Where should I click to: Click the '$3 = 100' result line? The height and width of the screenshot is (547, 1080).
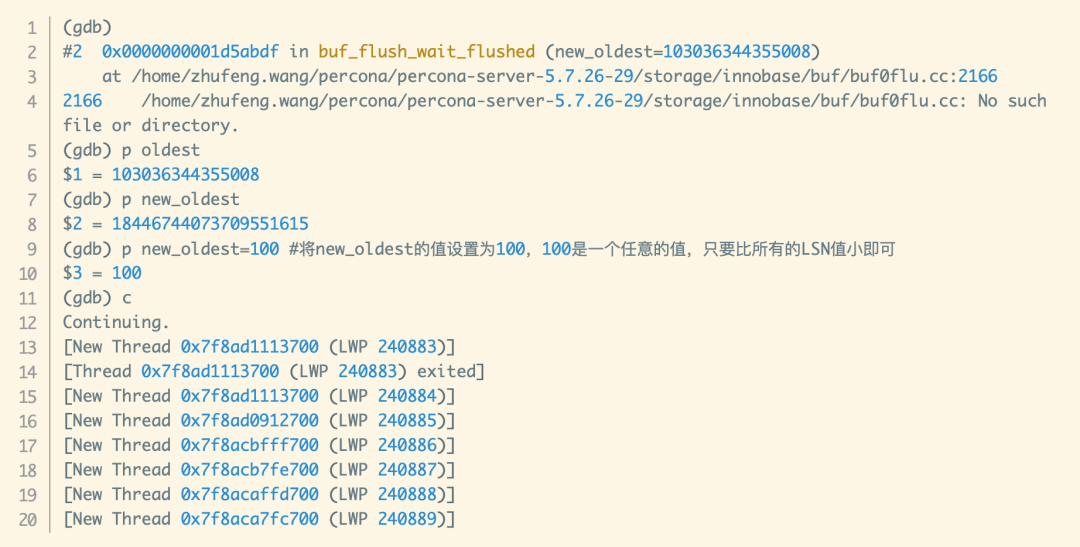pos(102,273)
